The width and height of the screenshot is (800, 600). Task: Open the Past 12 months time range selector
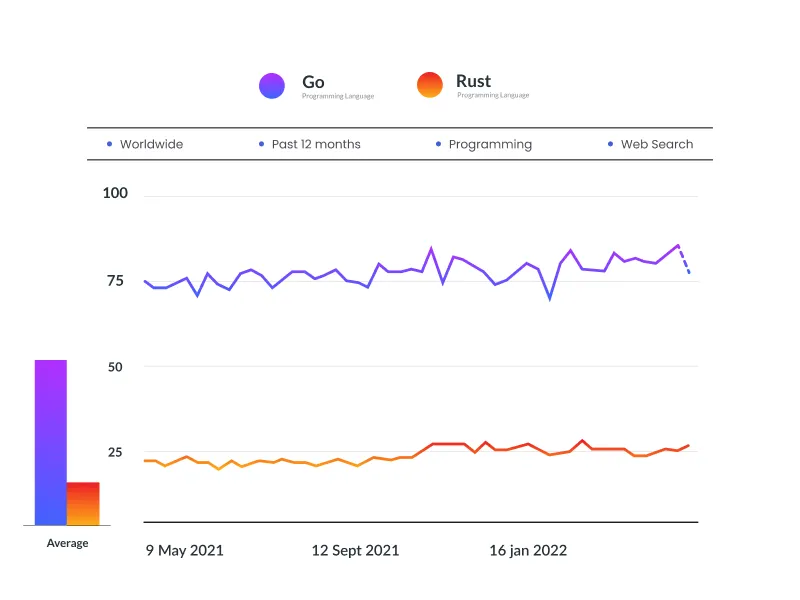tap(315, 144)
